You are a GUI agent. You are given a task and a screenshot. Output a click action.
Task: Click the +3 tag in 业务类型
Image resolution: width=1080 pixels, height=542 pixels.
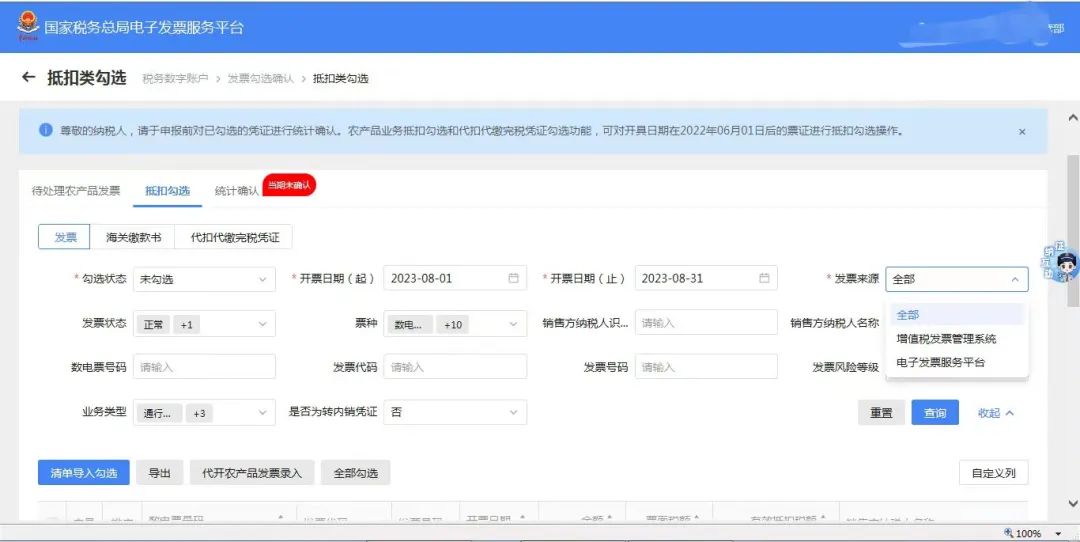click(199, 413)
